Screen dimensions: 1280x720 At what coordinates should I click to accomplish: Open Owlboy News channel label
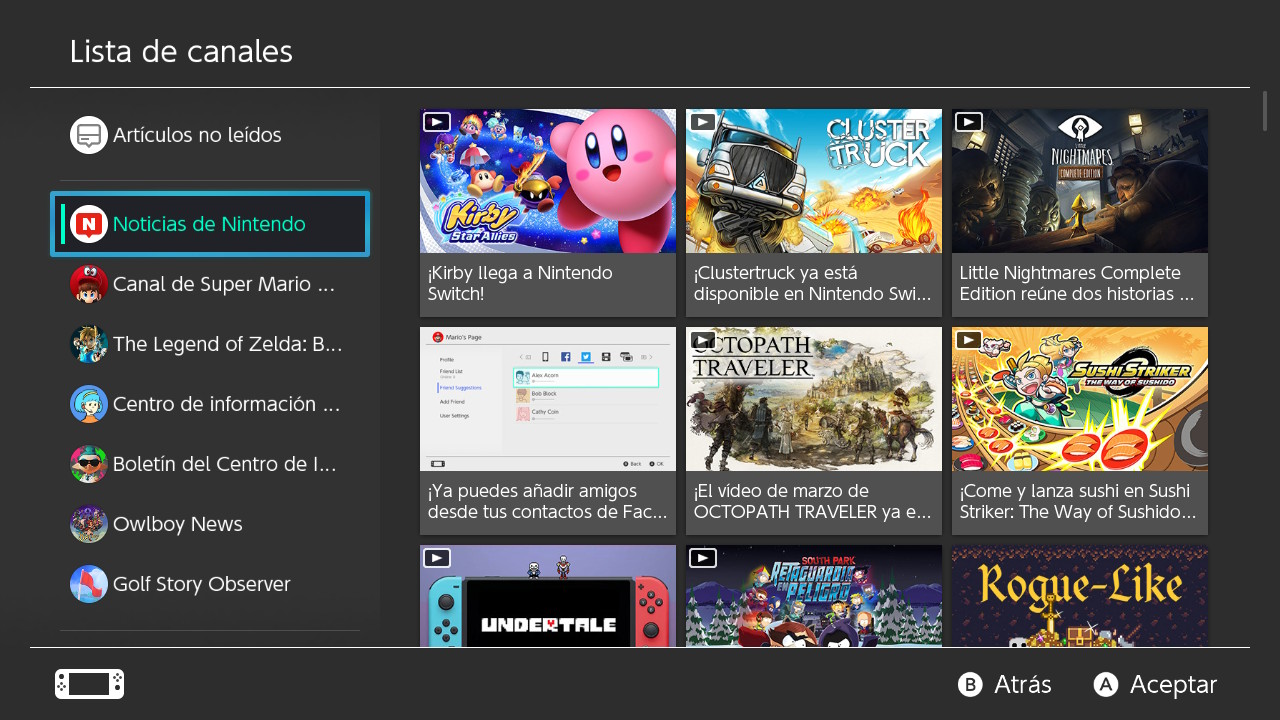pyautogui.click(x=178, y=524)
